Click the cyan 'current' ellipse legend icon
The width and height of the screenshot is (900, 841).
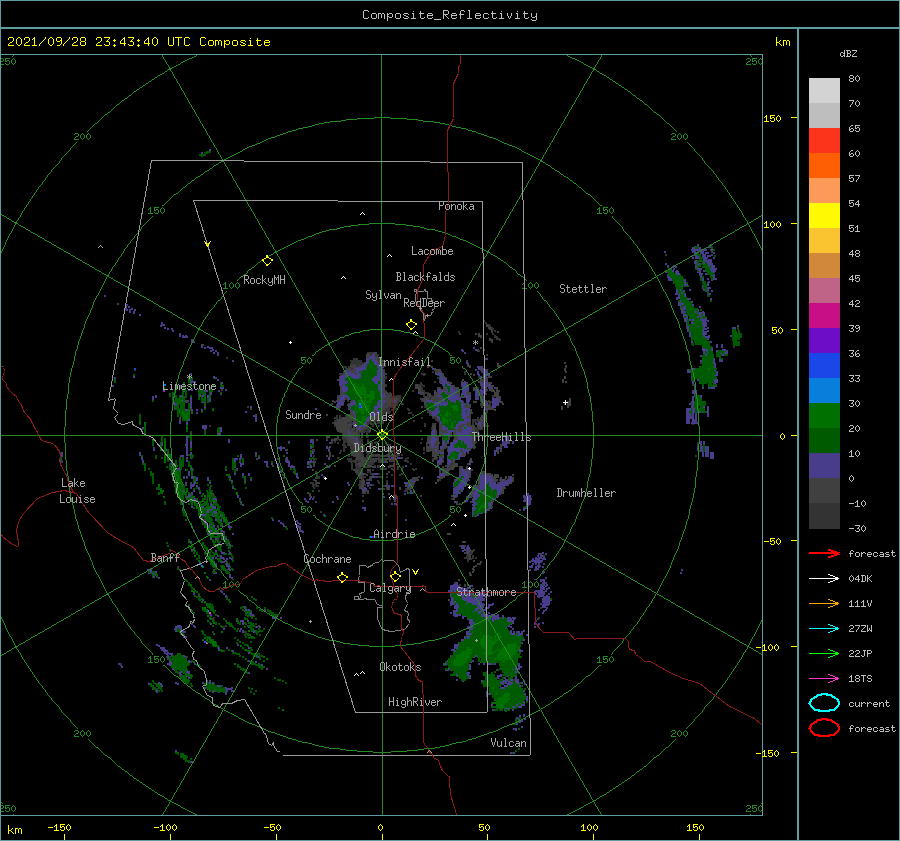click(824, 703)
